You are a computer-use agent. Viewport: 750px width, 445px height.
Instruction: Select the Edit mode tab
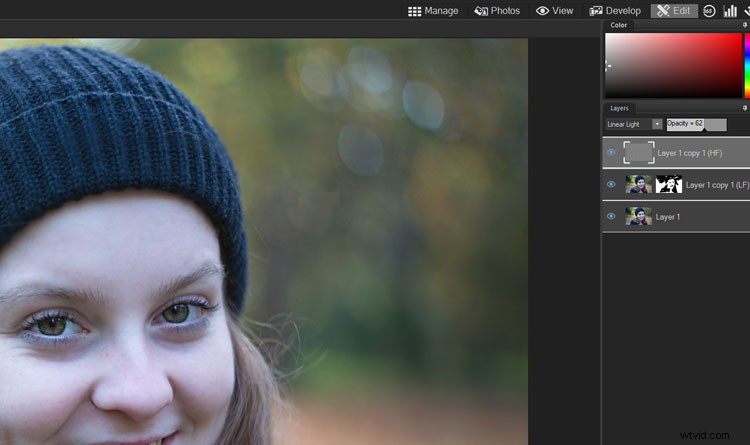[673, 11]
